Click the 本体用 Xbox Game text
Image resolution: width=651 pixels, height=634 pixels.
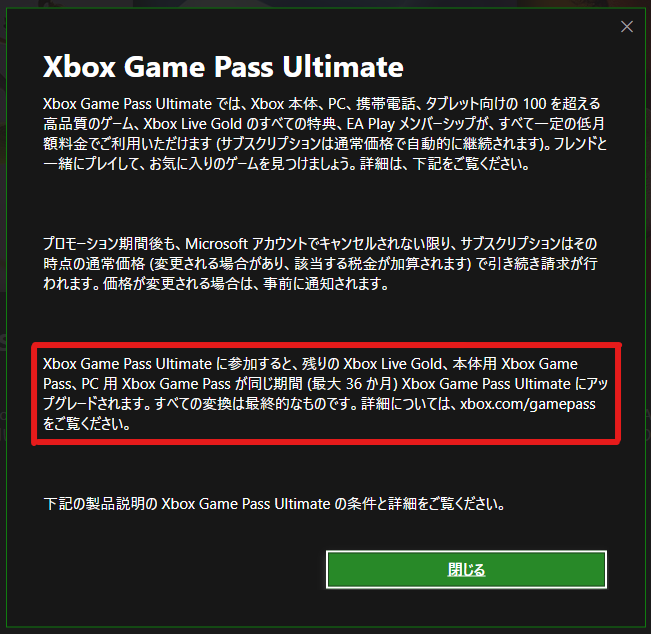(x=515, y=364)
